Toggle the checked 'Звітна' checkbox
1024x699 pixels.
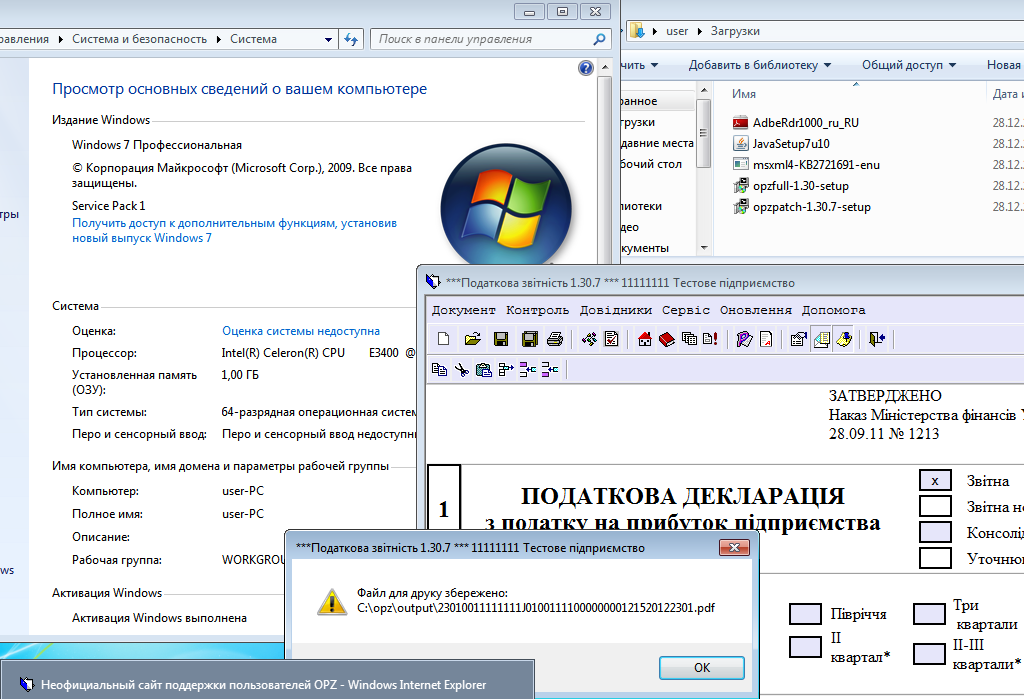pyautogui.click(x=934, y=480)
